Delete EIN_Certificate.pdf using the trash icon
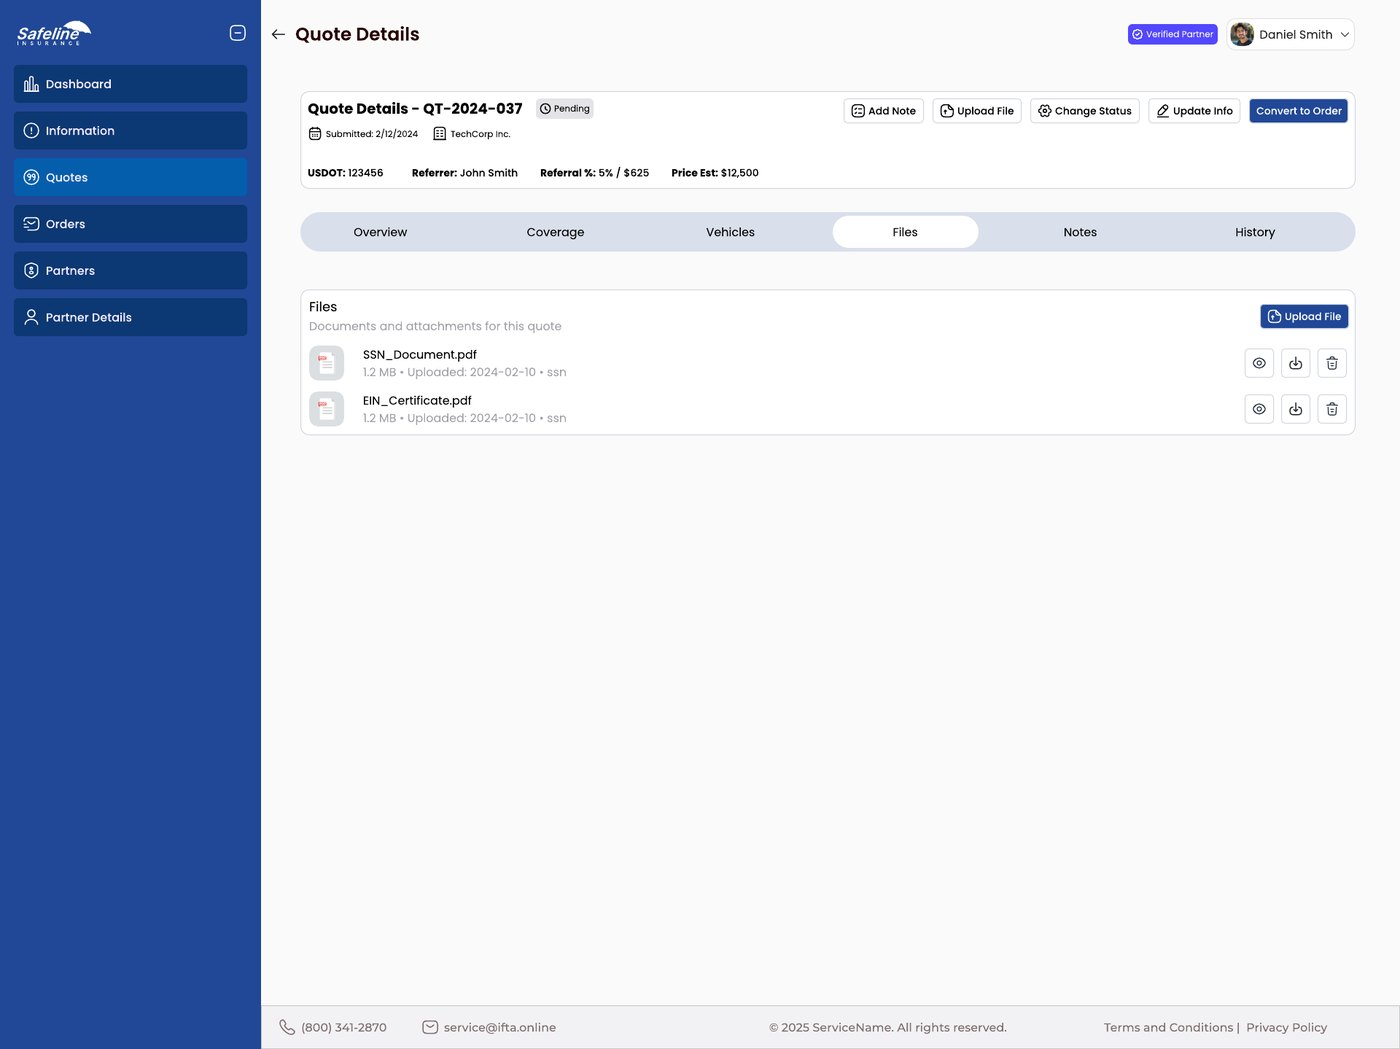This screenshot has width=1400, height=1049. pos(1332,409)
